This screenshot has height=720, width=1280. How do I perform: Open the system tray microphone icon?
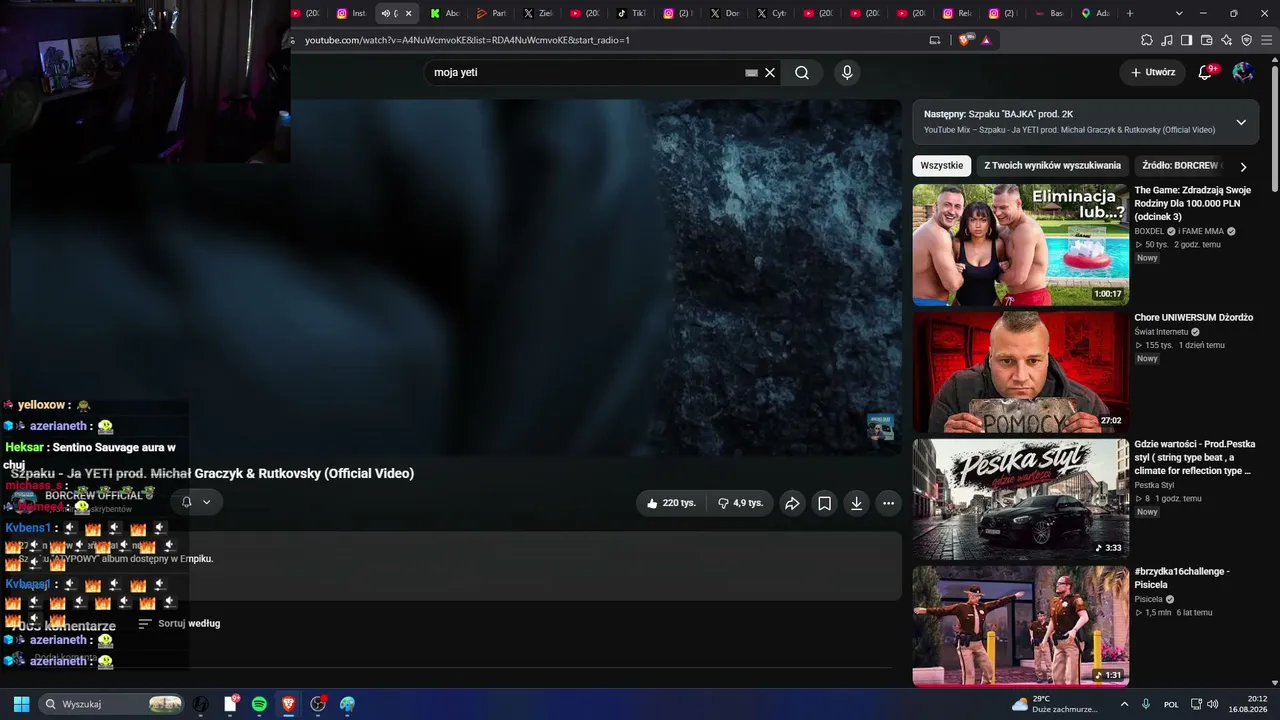1146,704
